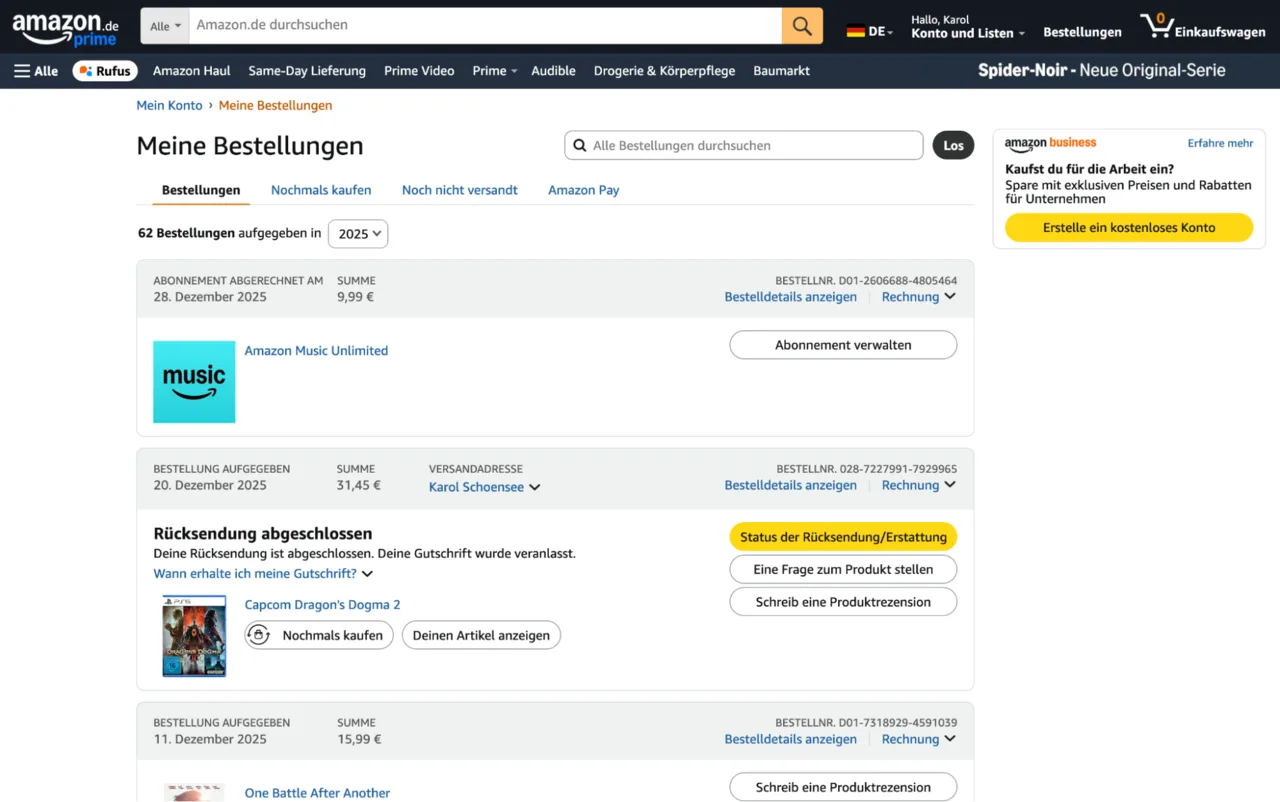Open the Prime Video nav item
Viewport: 1280px width, 802px height.
point(419,71)
